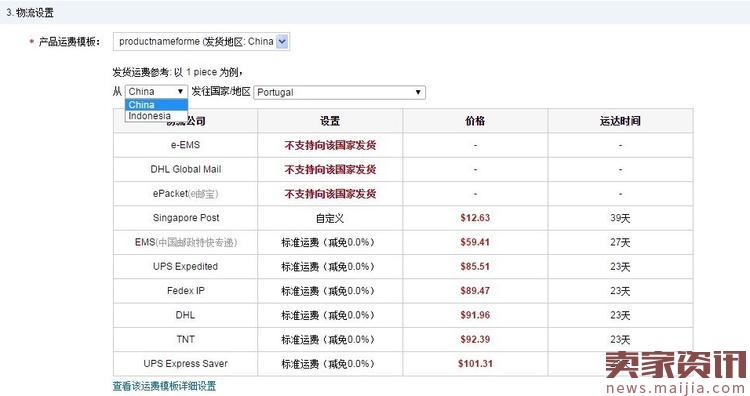Image resolution: width=750 pixels, height=396 pixels.
Task: Select the e-EMS carrier row
Action: coord(403,145)
